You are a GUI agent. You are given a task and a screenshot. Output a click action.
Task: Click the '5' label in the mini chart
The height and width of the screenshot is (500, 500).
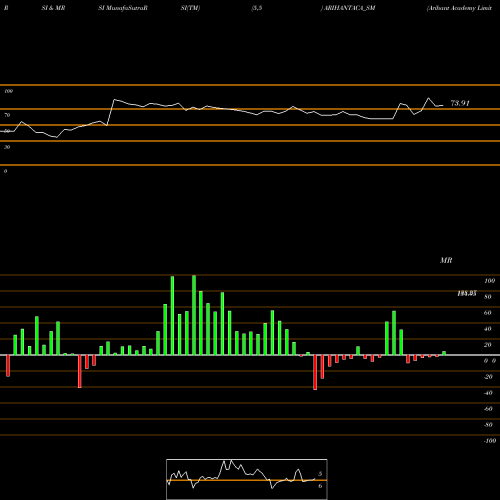(x=320, y=474)
